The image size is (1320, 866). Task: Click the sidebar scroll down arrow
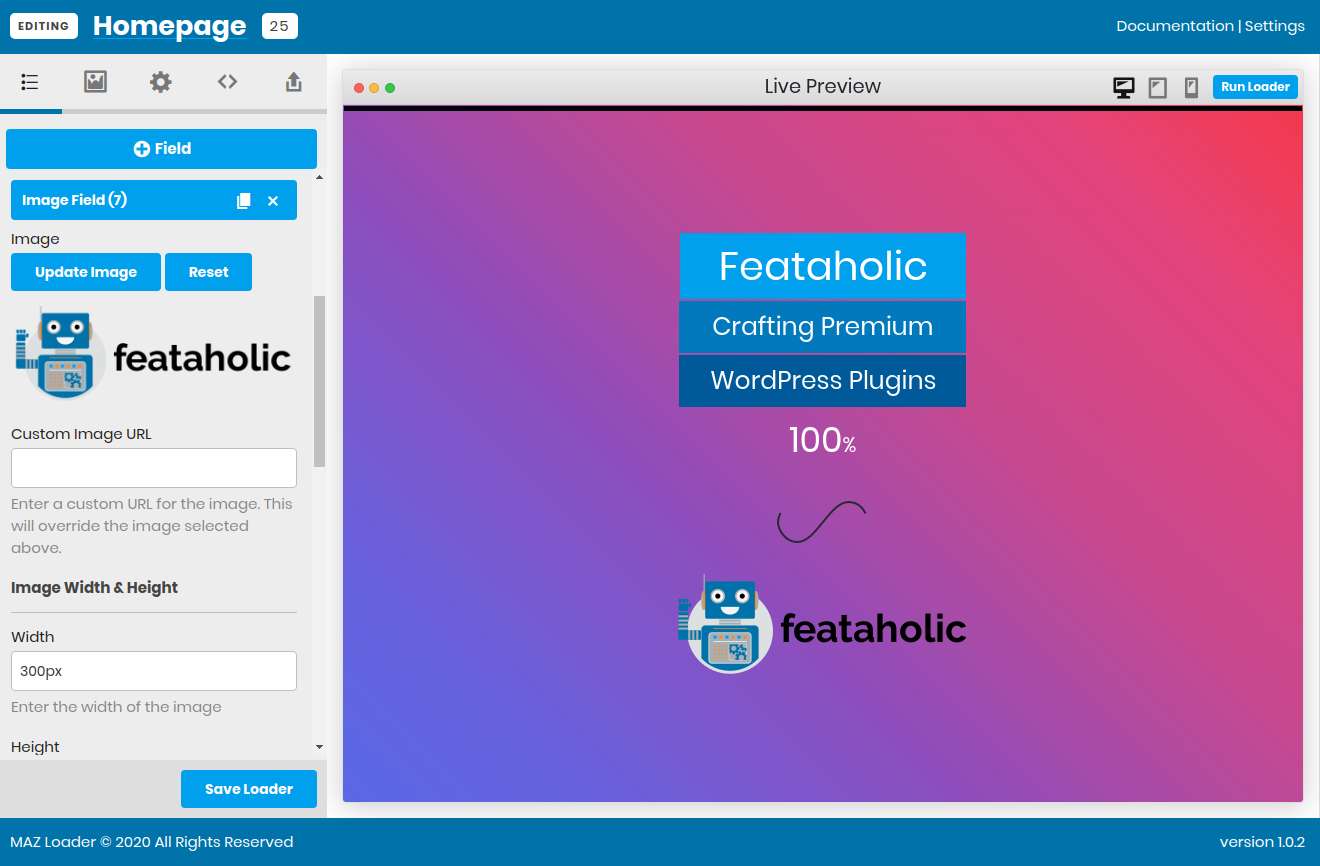pyautogui.click(x=319, y=747)
